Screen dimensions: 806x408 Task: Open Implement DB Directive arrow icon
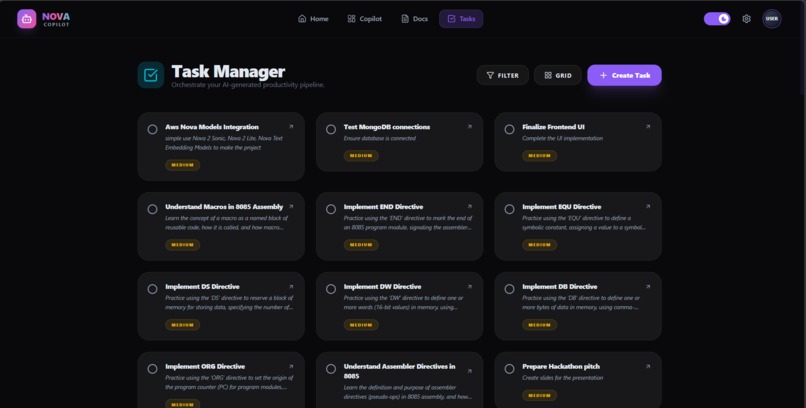point(648,287)
